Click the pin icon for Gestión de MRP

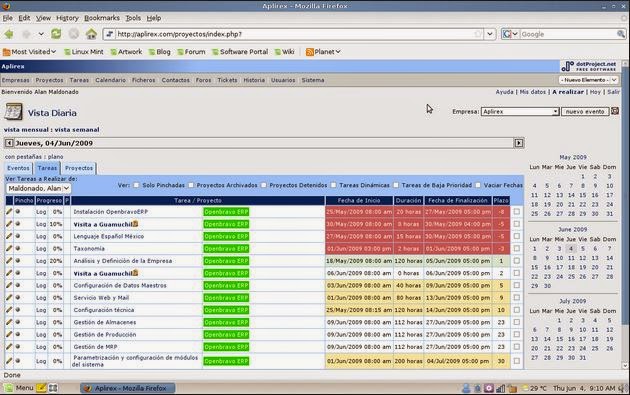[x=18, y=346]
